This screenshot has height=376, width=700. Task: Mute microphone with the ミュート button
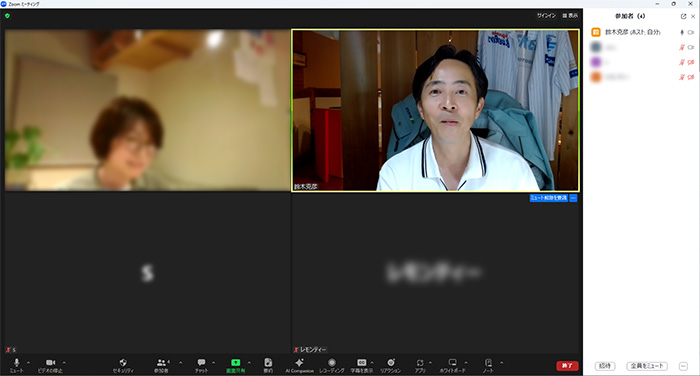(x=17, y=365)
